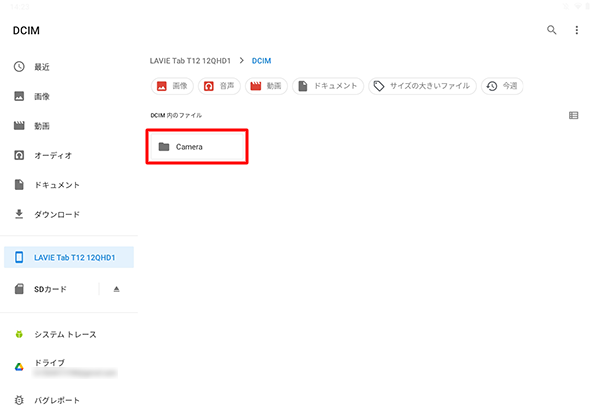Open the search magnifier icon
Screen dimensions: 600x417
click(x=551, y=30)
